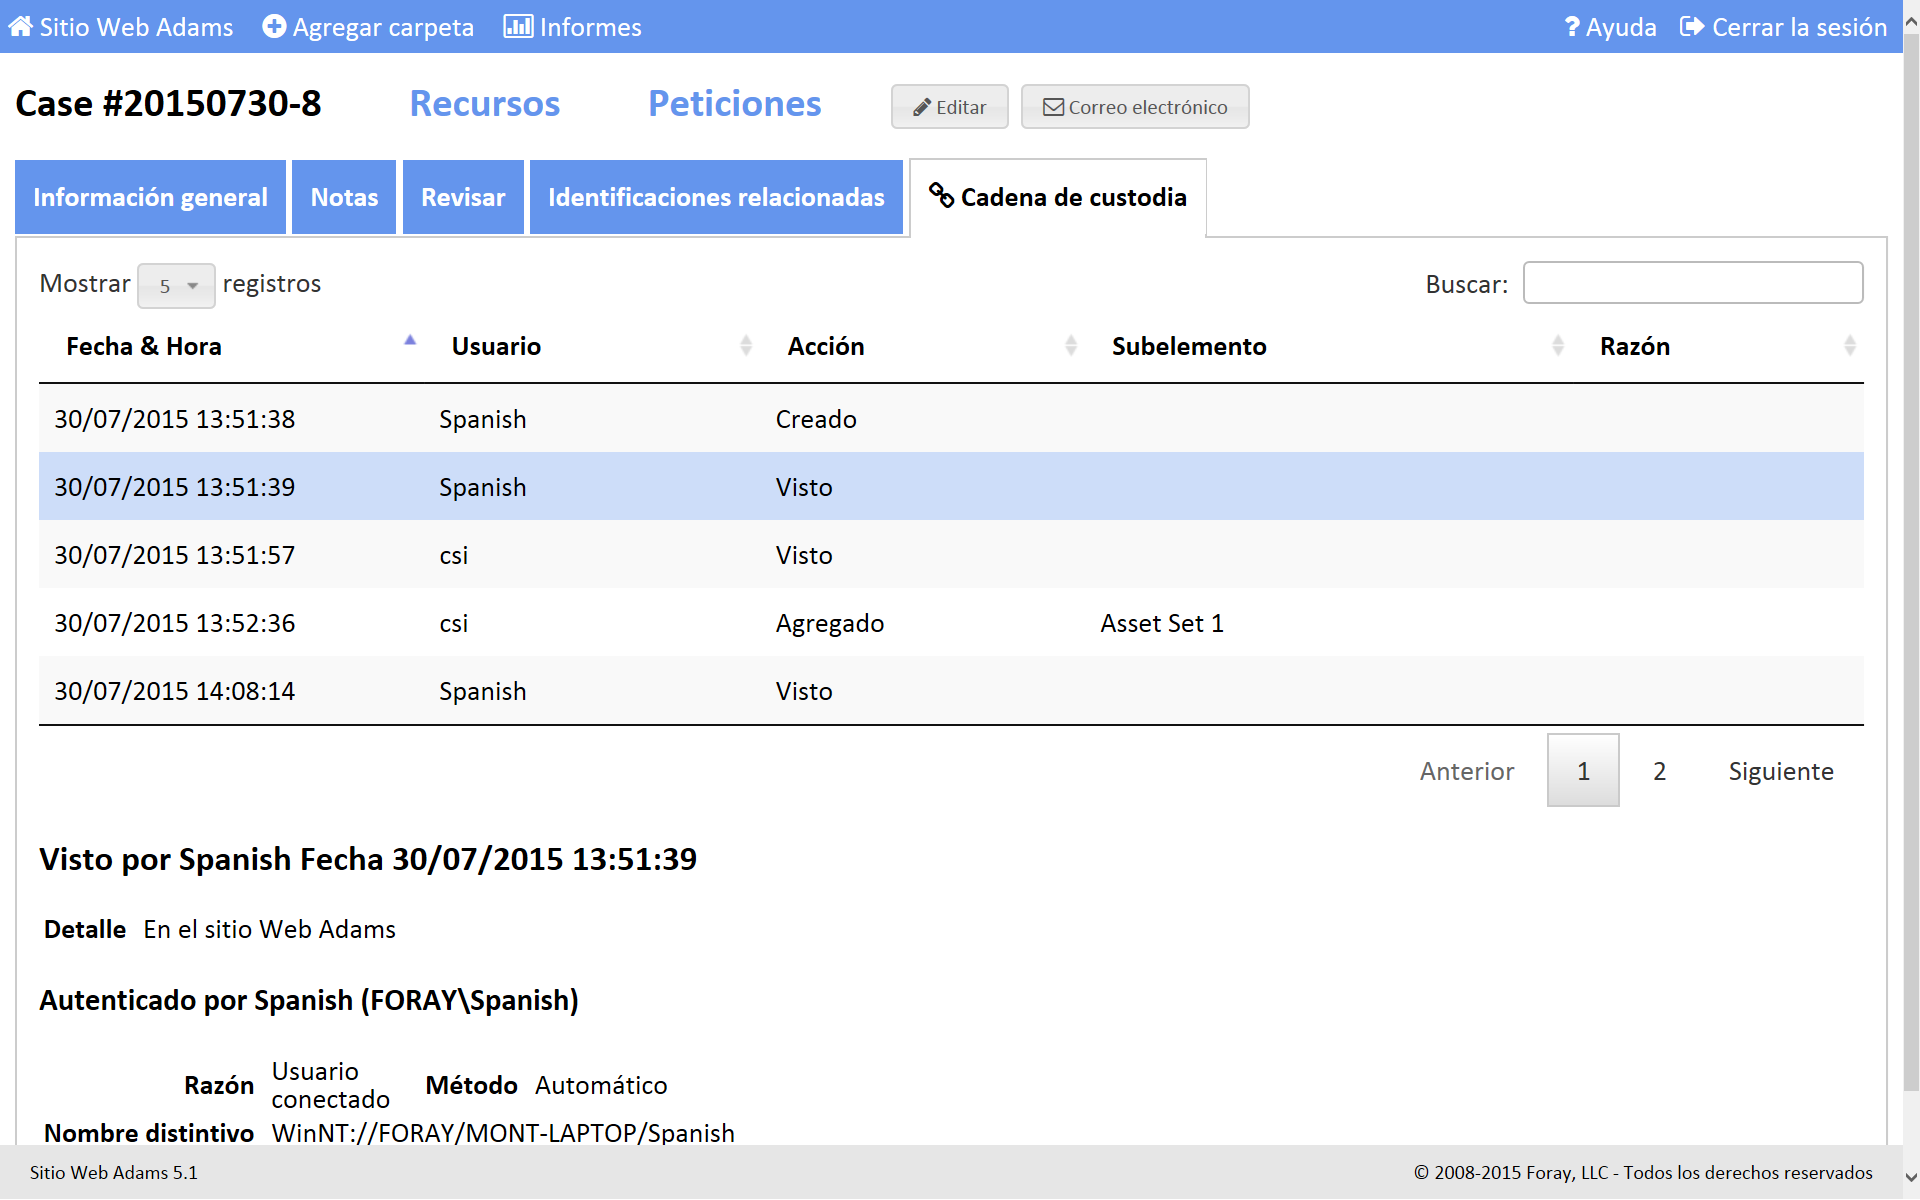Click in the Buscar search field
The height and width of the screenshot is (1200, 1920).
1692,283
